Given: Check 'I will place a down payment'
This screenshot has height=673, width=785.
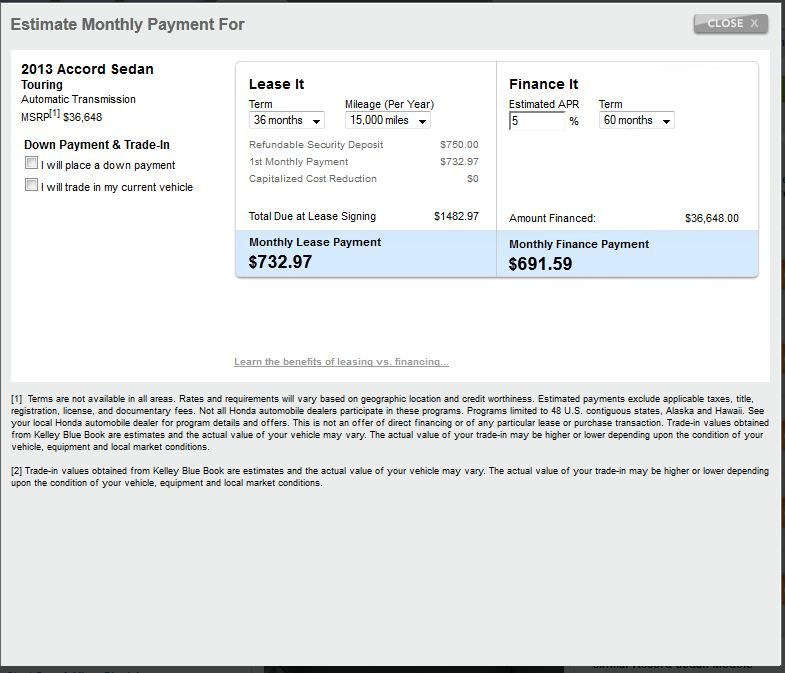Looking at the screenshot, I should point(31,163).
